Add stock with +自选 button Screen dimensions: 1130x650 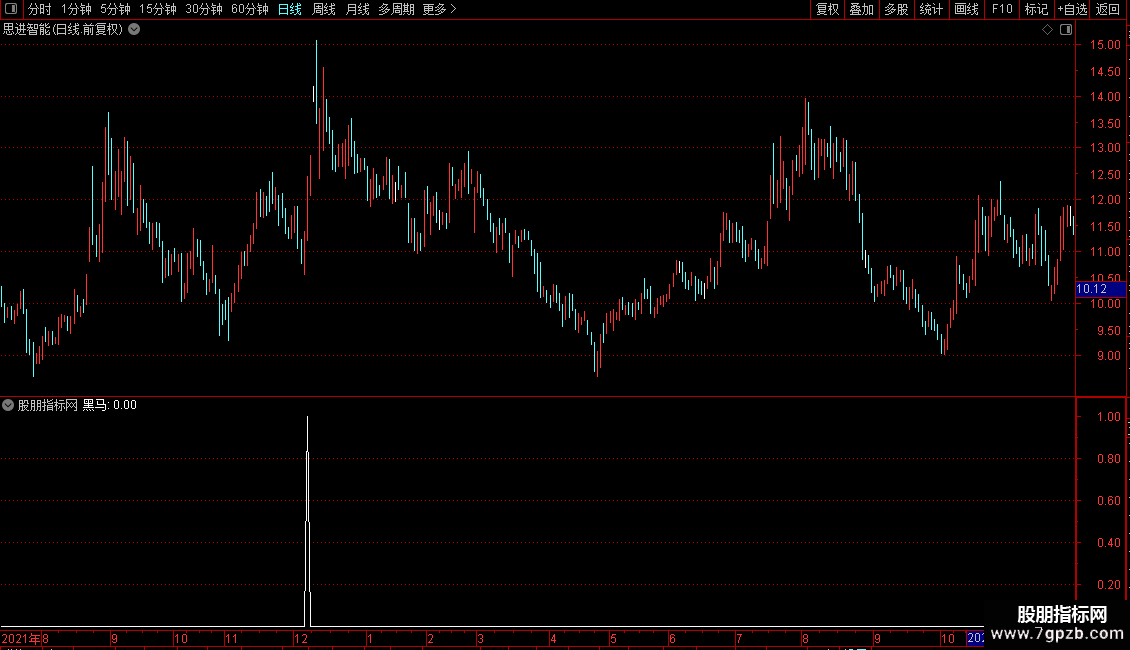pos(1072,9)
